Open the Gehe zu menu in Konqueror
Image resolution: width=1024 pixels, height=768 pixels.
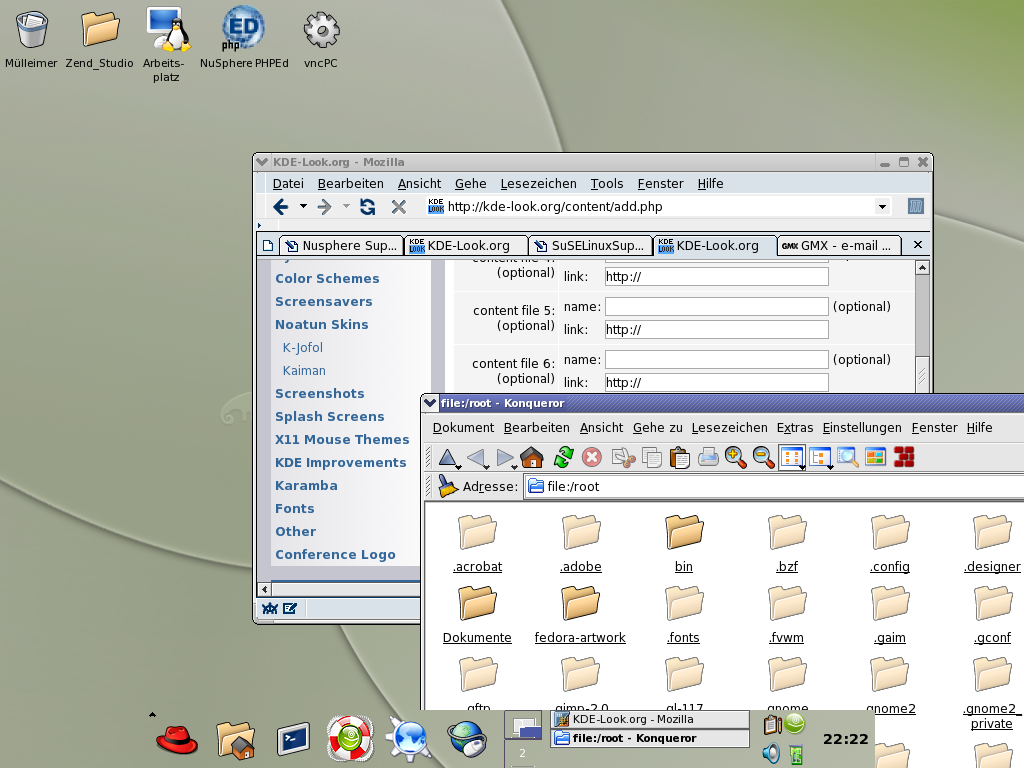point(657,428)
